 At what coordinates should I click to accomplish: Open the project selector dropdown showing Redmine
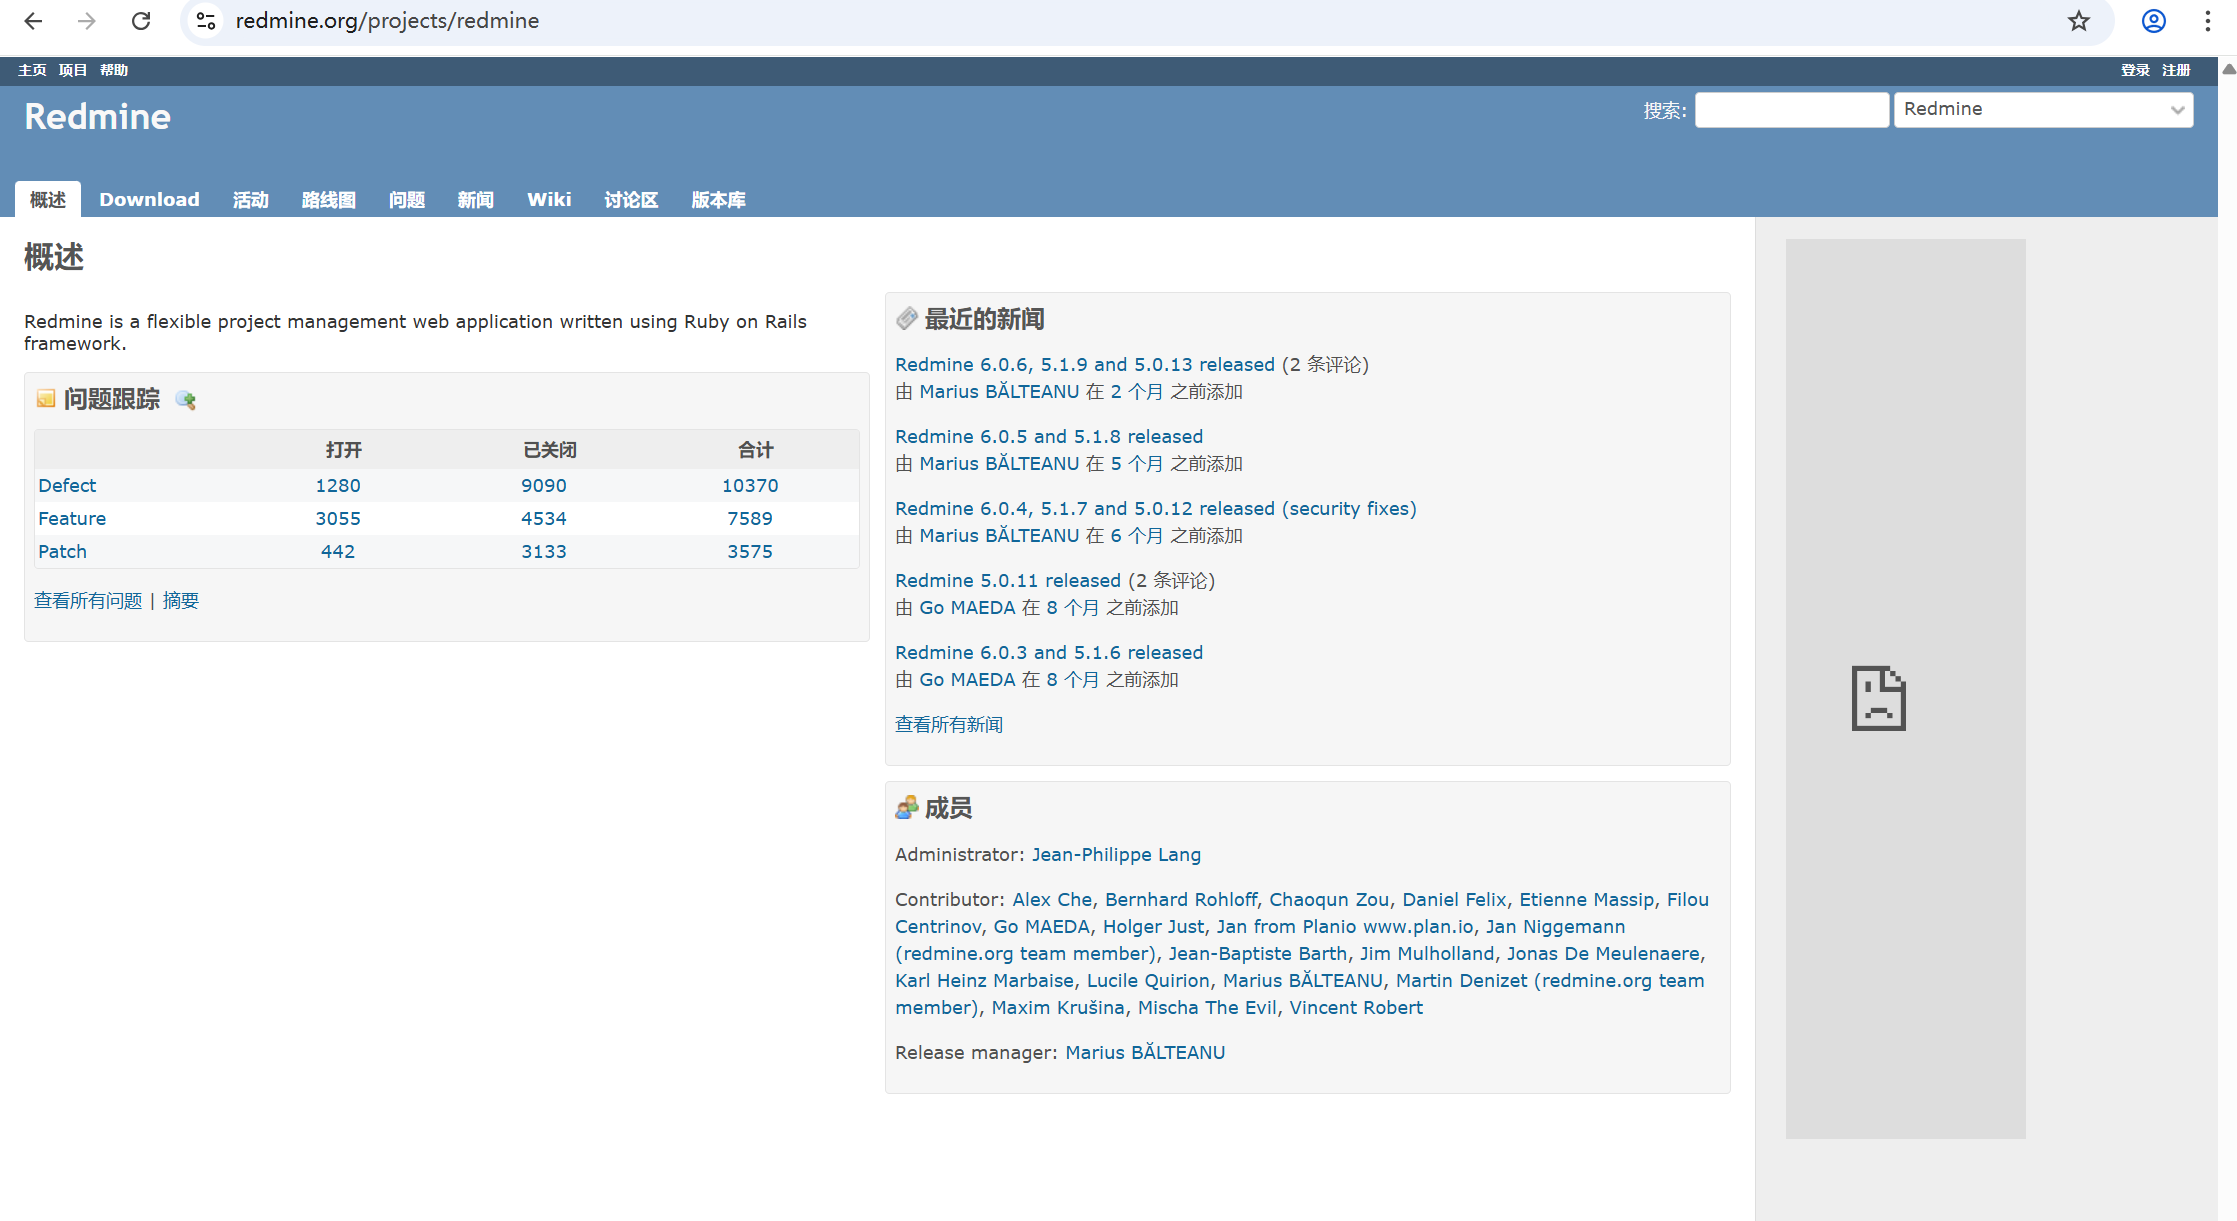pyautogui.click(x=2043, y=109)
